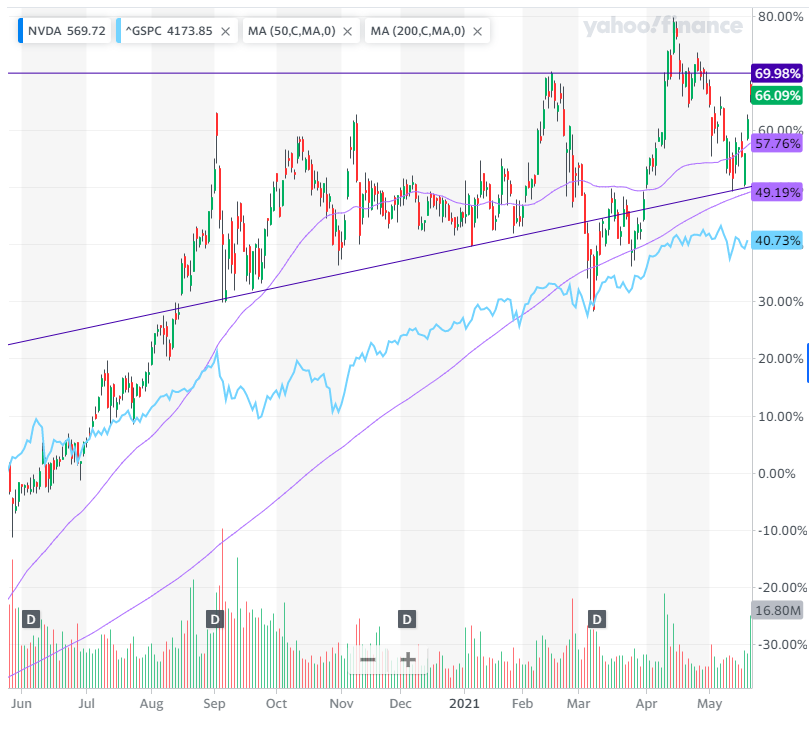
Task: Click the 0.00% axis label
Action: pos(776,473)
